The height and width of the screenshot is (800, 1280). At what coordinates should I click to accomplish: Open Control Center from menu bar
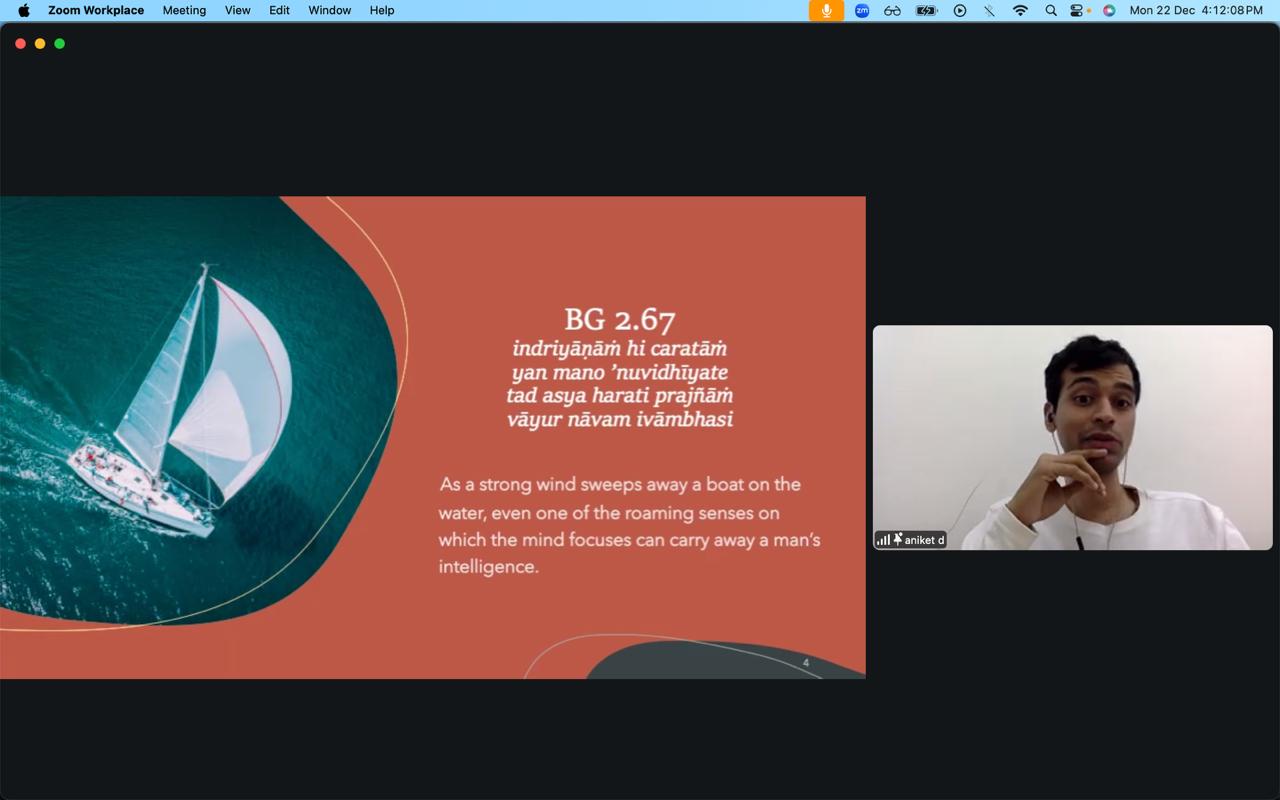click(1077, 10)
